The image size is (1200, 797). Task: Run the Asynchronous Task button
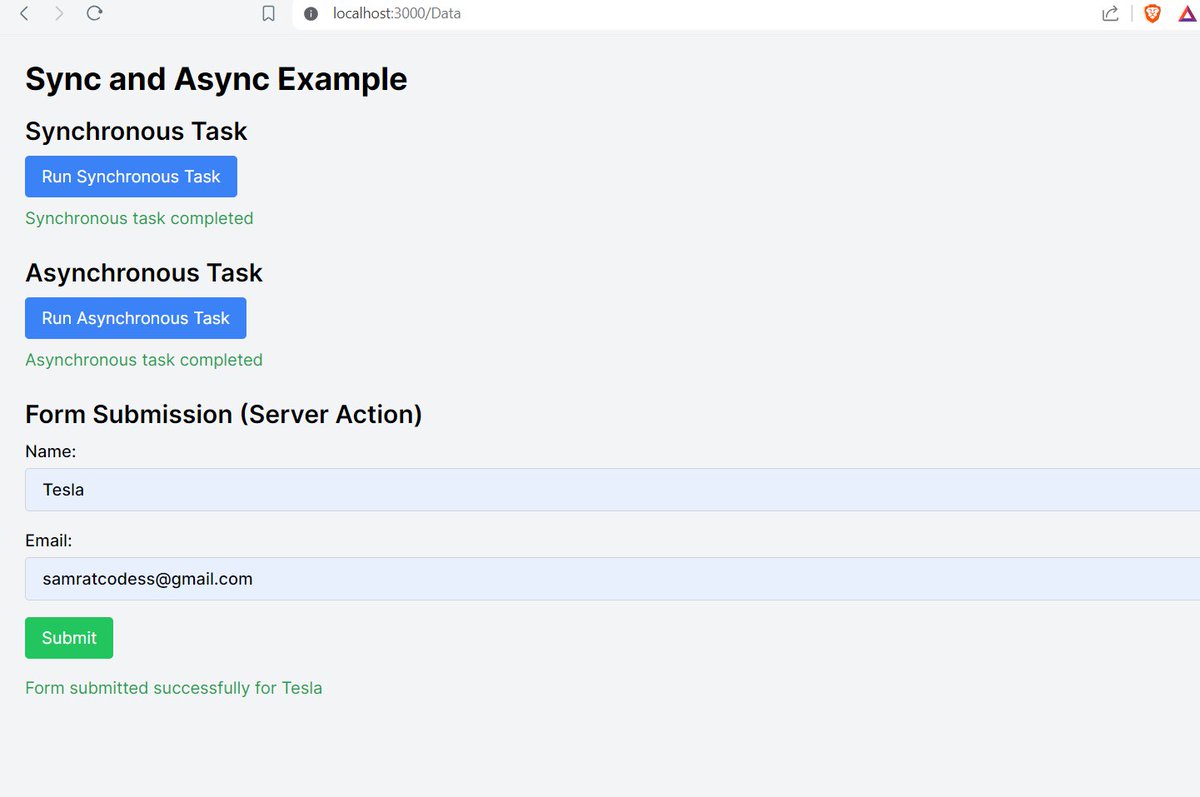(x=135, y=318)
